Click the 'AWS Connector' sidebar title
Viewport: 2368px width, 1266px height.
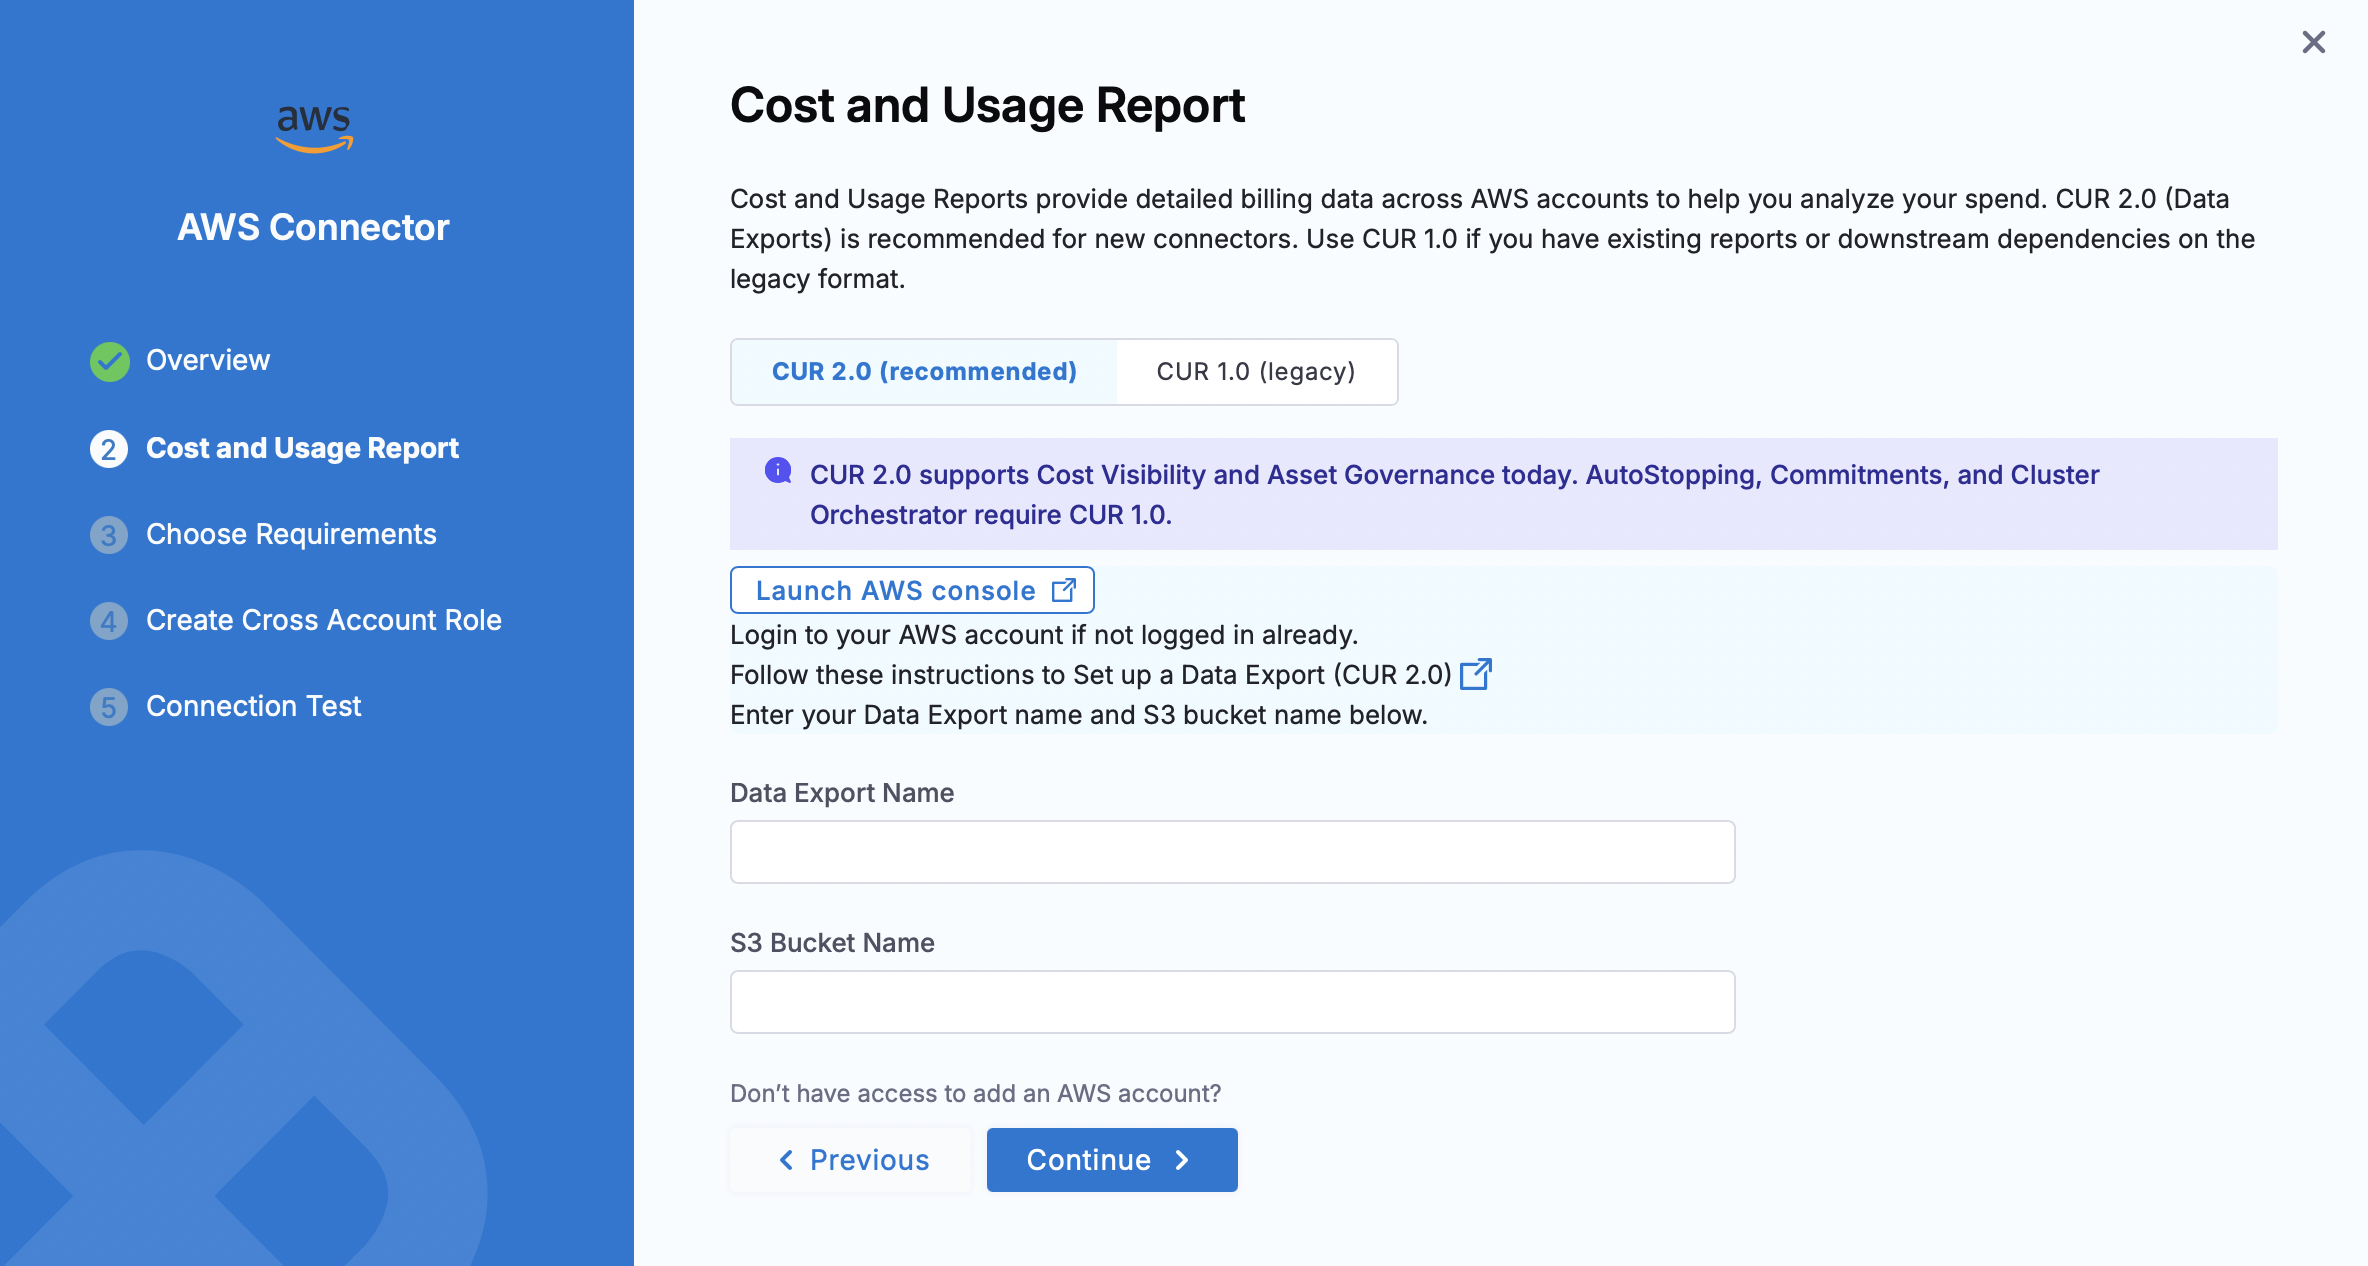pos(313,227)
